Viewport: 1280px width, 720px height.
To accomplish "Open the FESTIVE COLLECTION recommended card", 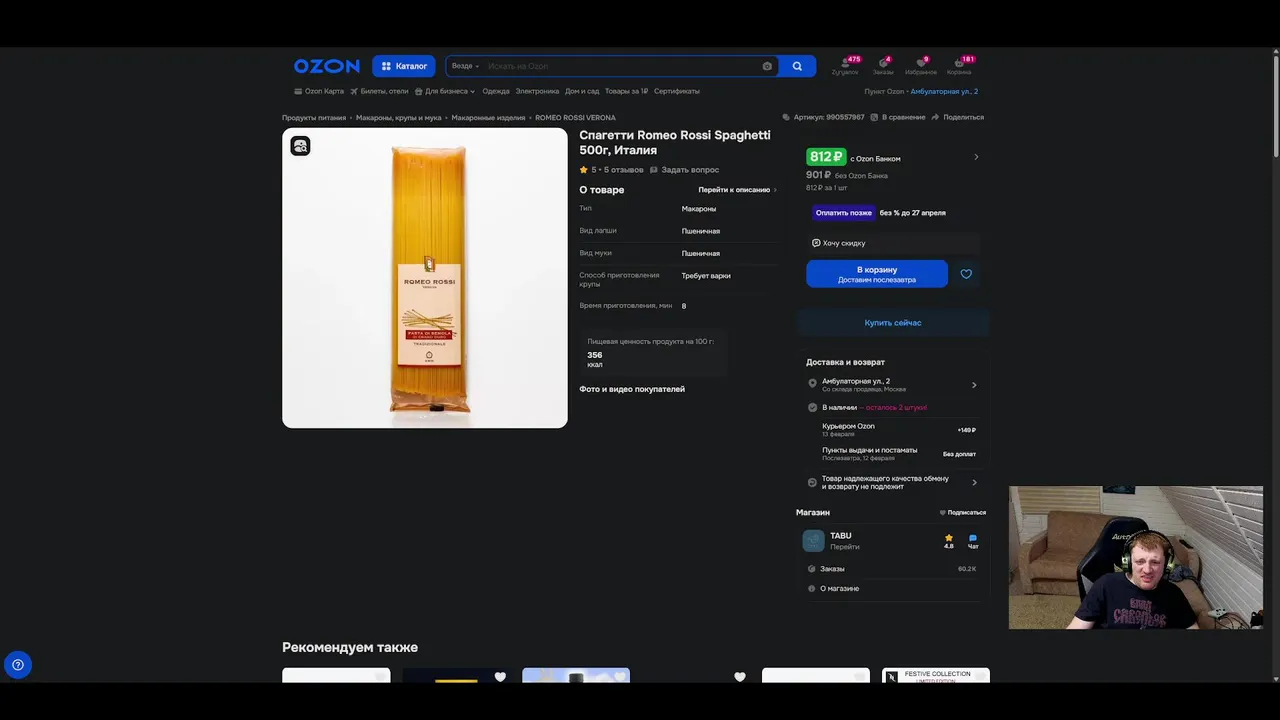I will point(936,676).
